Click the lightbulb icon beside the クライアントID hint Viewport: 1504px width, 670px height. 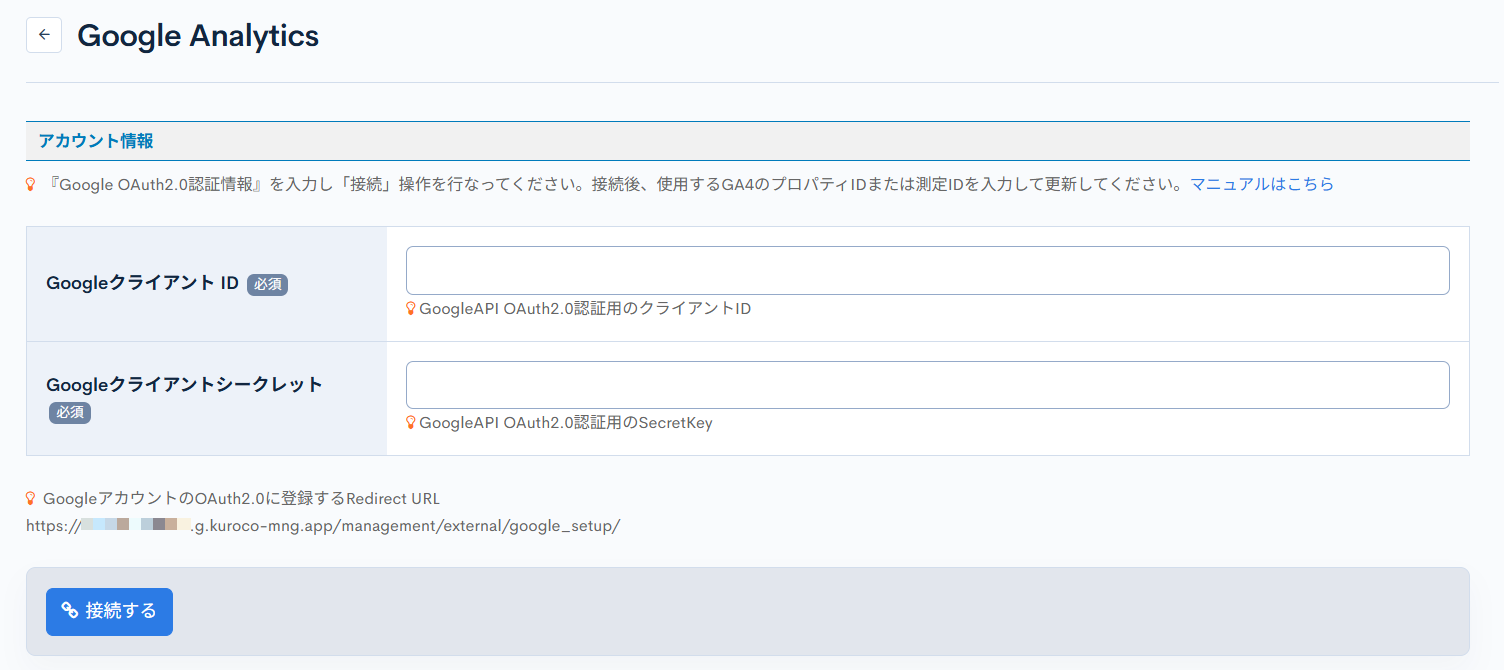(411, 309)
